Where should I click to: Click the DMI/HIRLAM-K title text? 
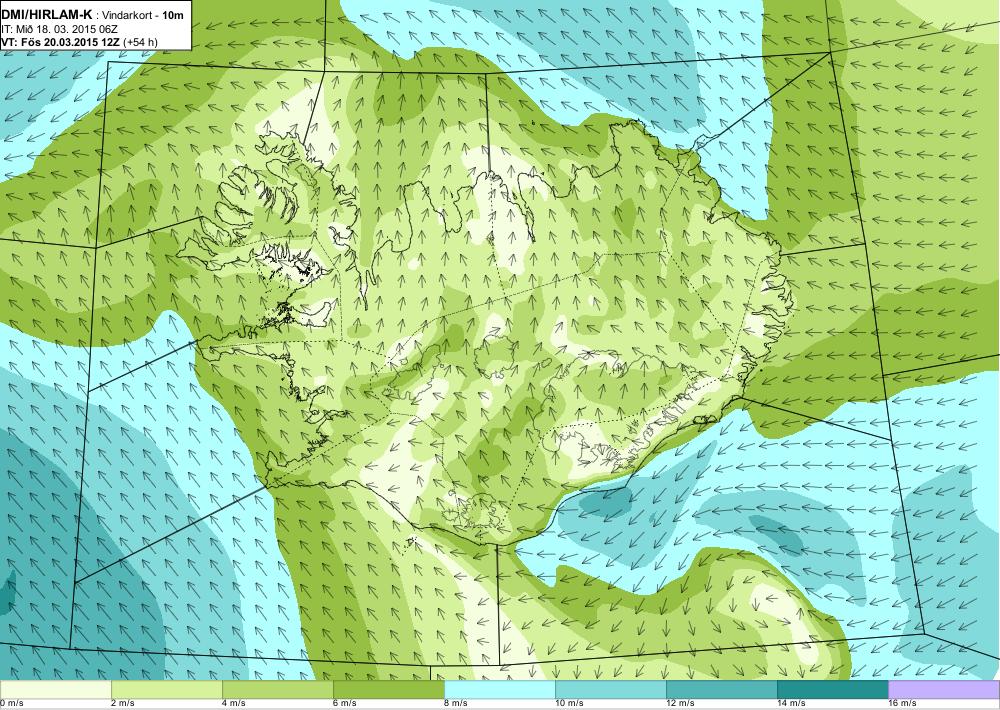point(47,15)
